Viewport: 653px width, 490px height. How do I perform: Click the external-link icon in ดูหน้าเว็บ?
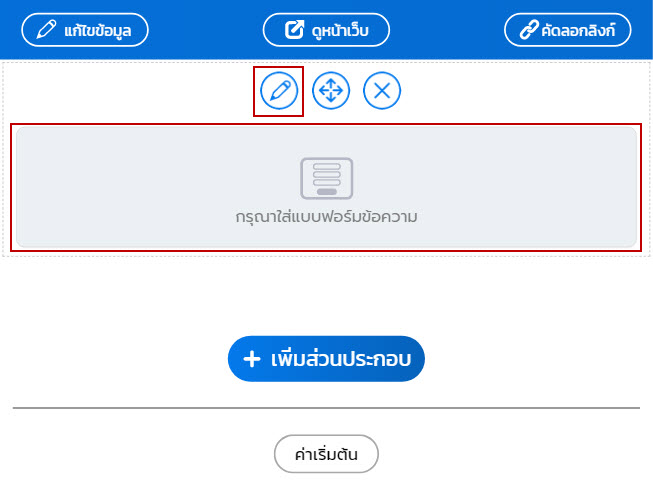(294, 30)
